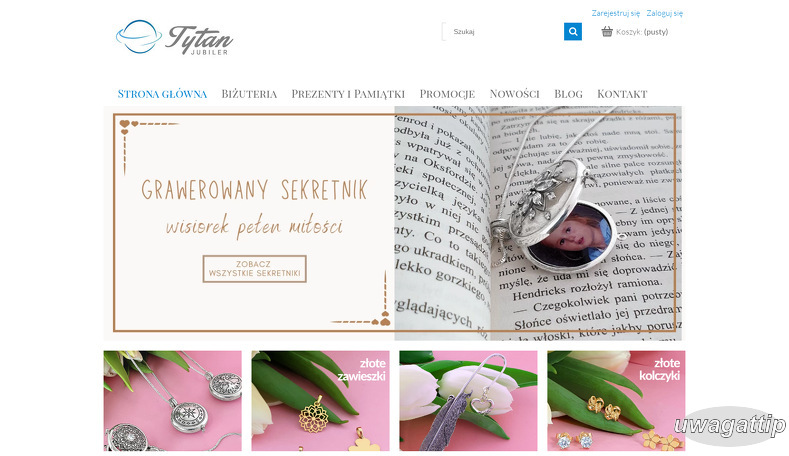
Task: Open the Zaloguj się link
Action: [x=664, y=13]
